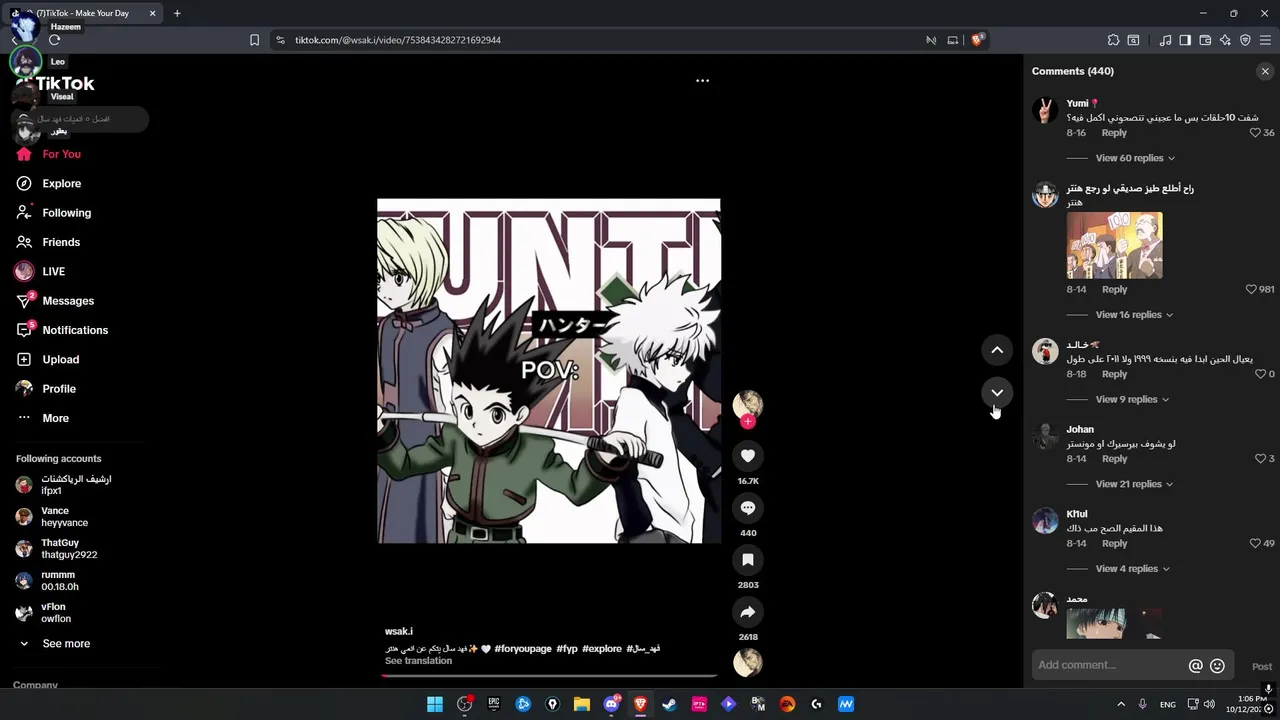This screenshot has height=720, width=1280.
Task: Open Brave VPN shield icon
Action: pos(1245,40)
